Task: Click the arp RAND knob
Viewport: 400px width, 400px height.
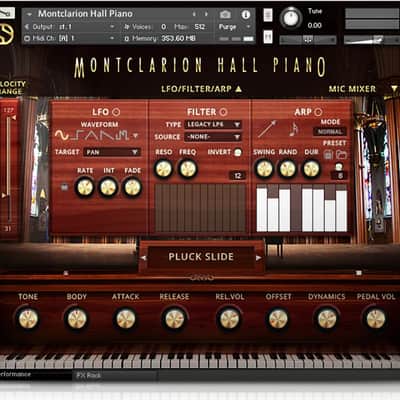Action: (288, 169)
